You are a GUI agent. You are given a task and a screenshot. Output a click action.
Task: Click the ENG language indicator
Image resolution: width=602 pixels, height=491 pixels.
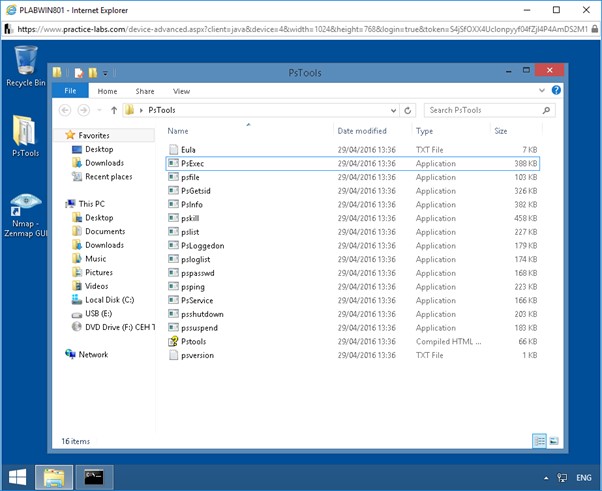(584, 478)
